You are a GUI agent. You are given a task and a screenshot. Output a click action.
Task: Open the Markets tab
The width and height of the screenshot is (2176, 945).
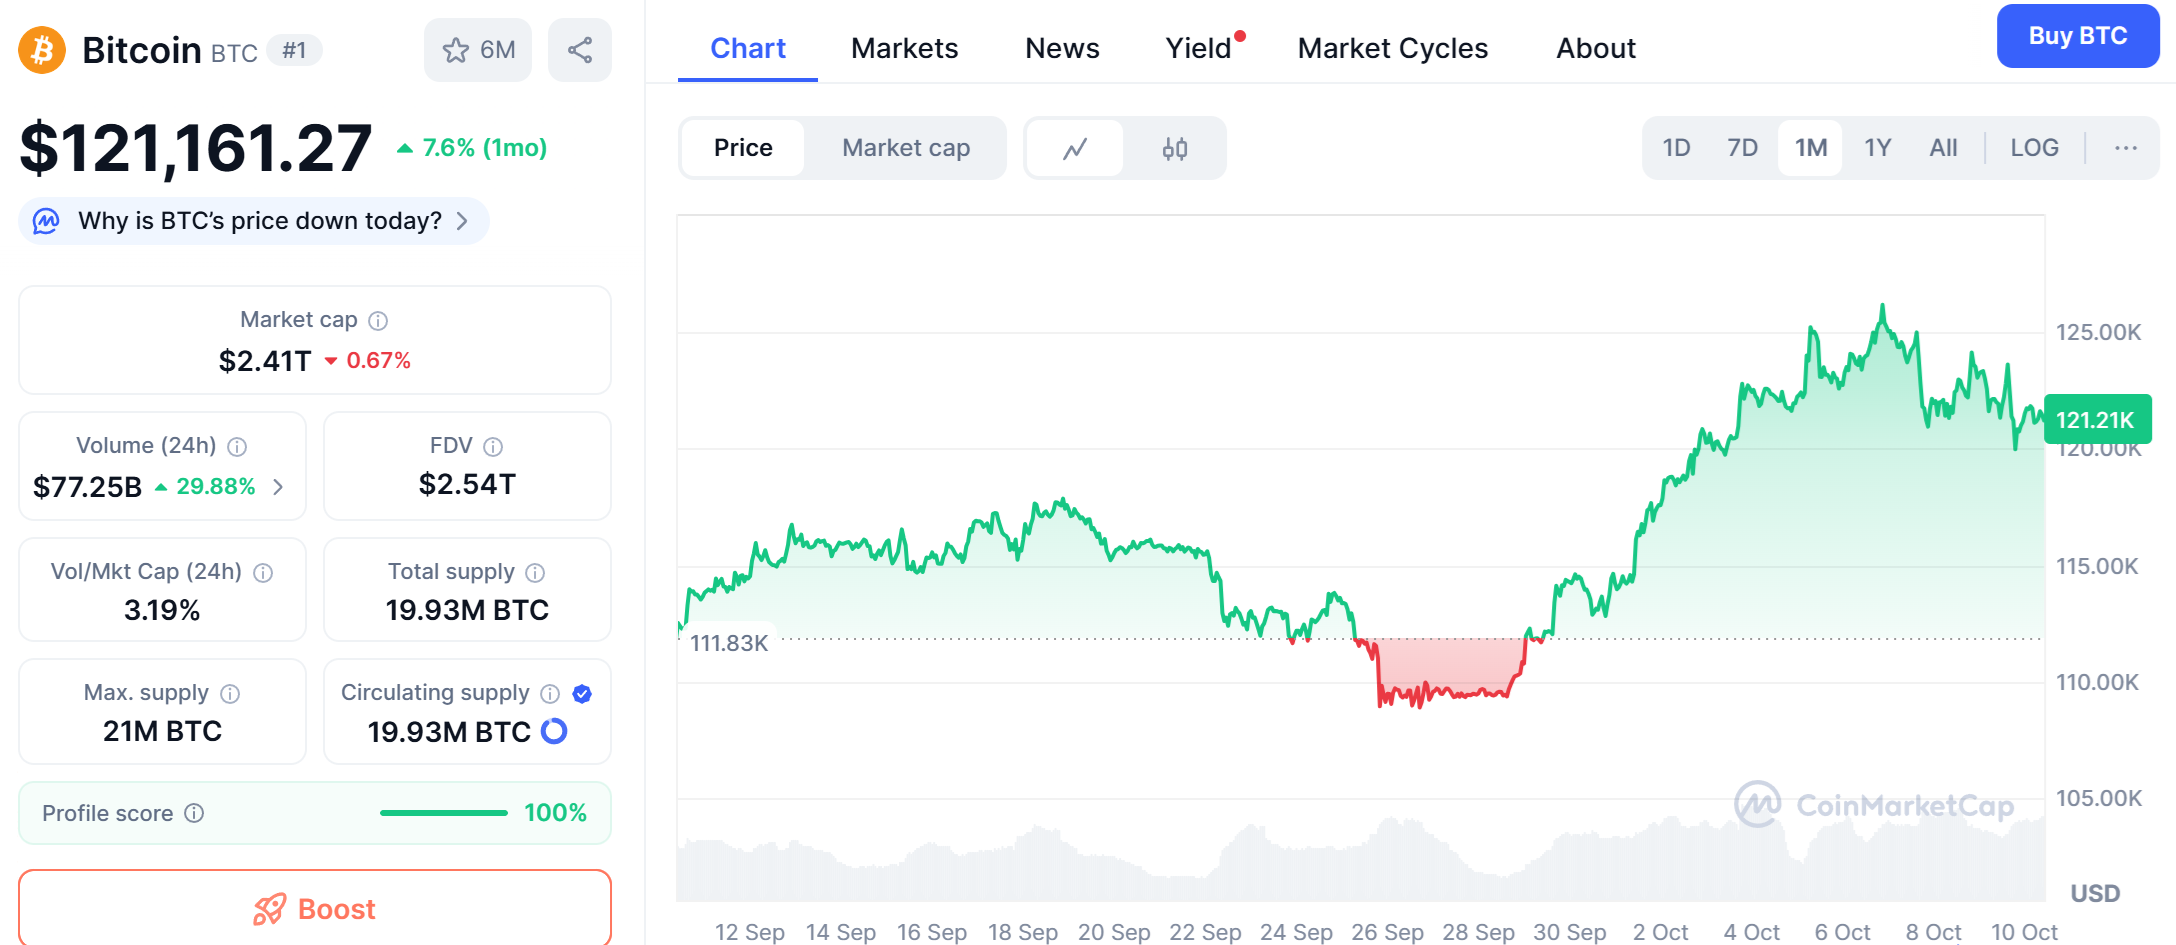904,48
